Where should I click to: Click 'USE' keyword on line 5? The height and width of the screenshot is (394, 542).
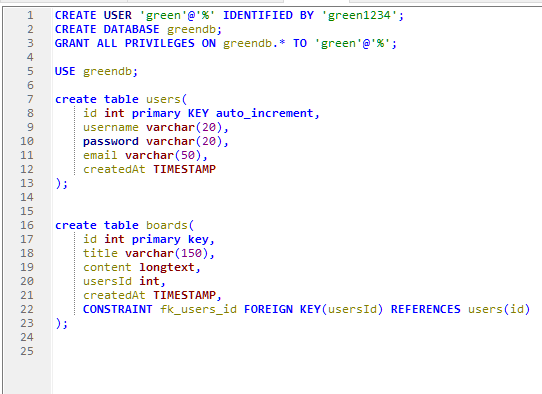coord(65,71)
